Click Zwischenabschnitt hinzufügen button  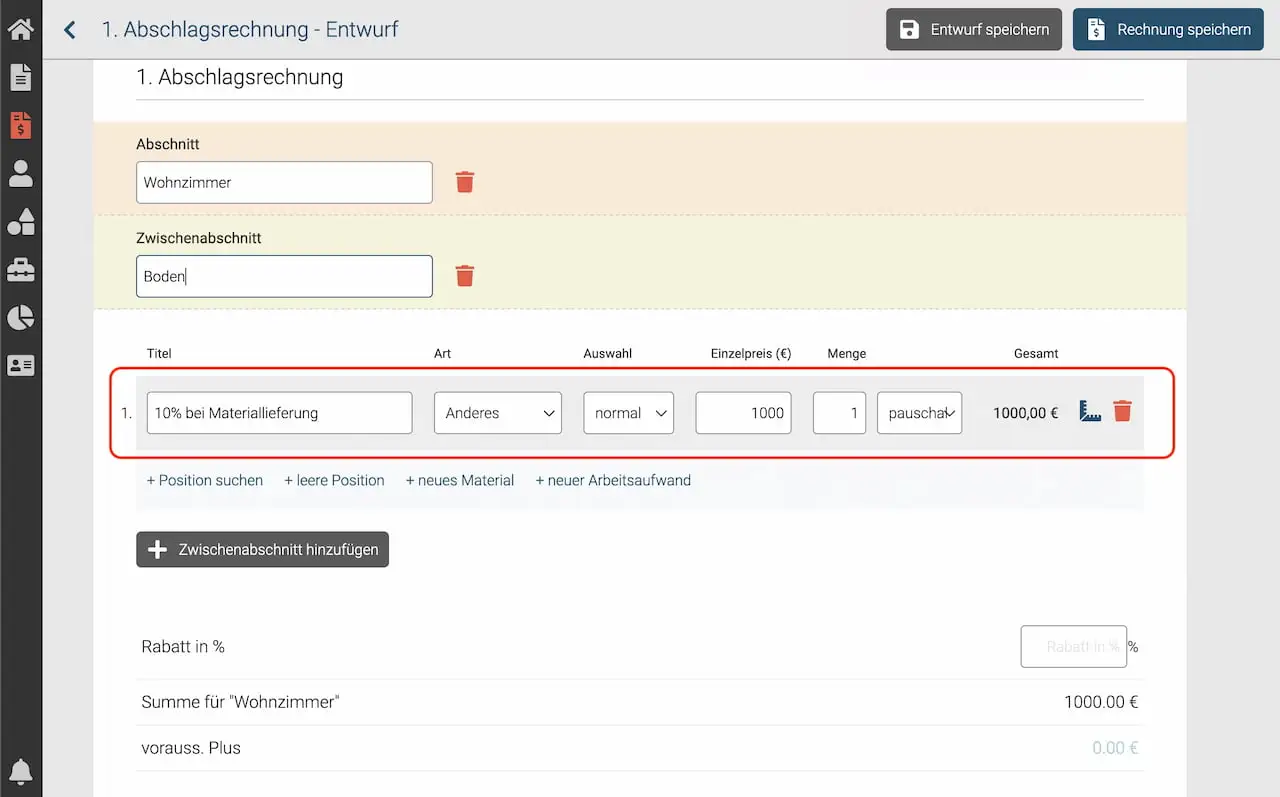click(263, 550)
